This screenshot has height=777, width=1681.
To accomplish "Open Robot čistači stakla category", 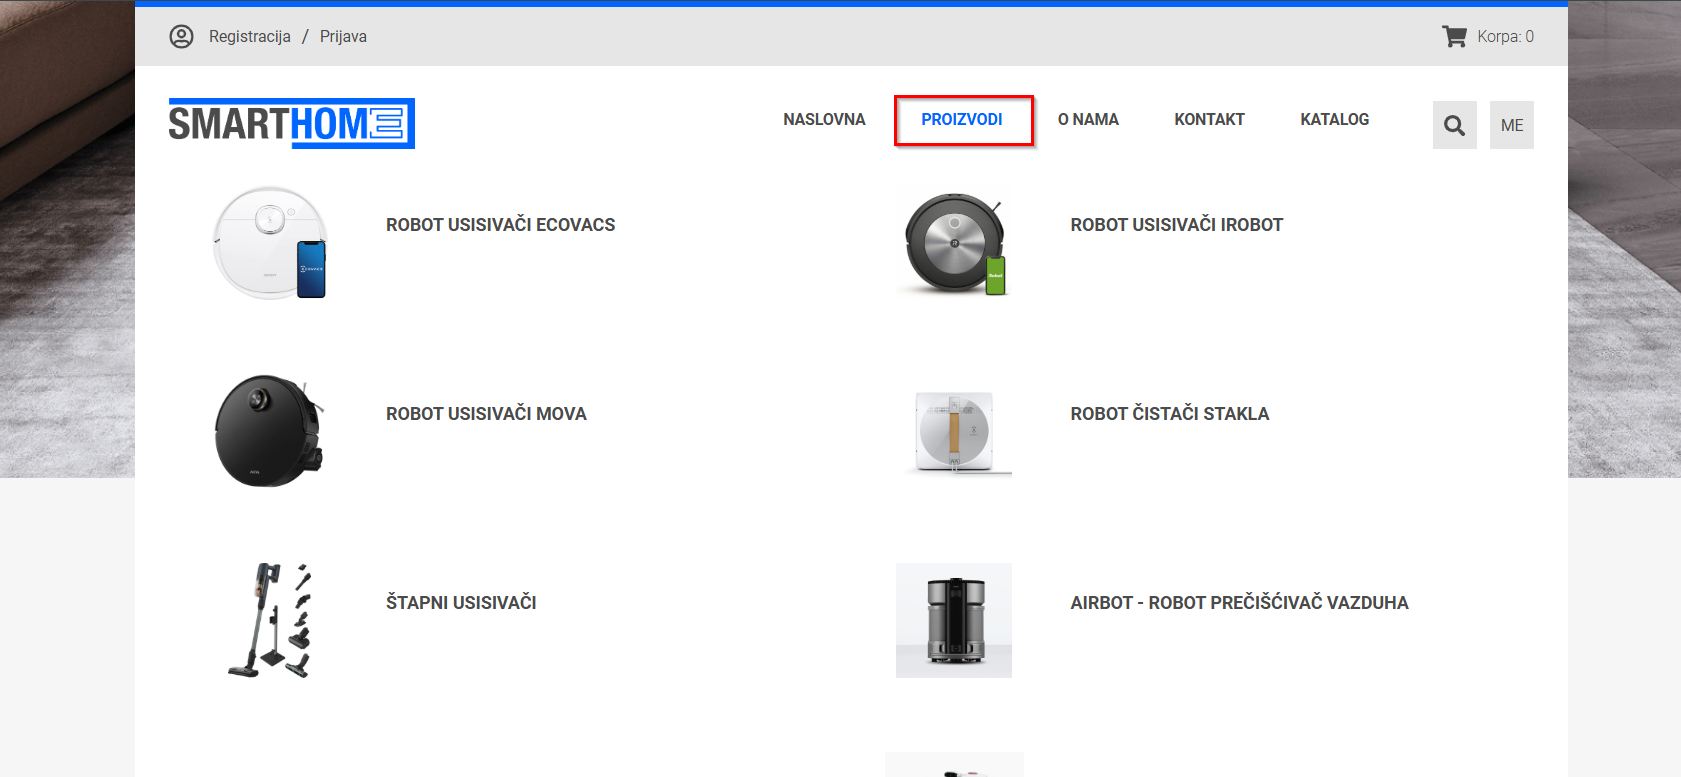I will (1169, 414).
